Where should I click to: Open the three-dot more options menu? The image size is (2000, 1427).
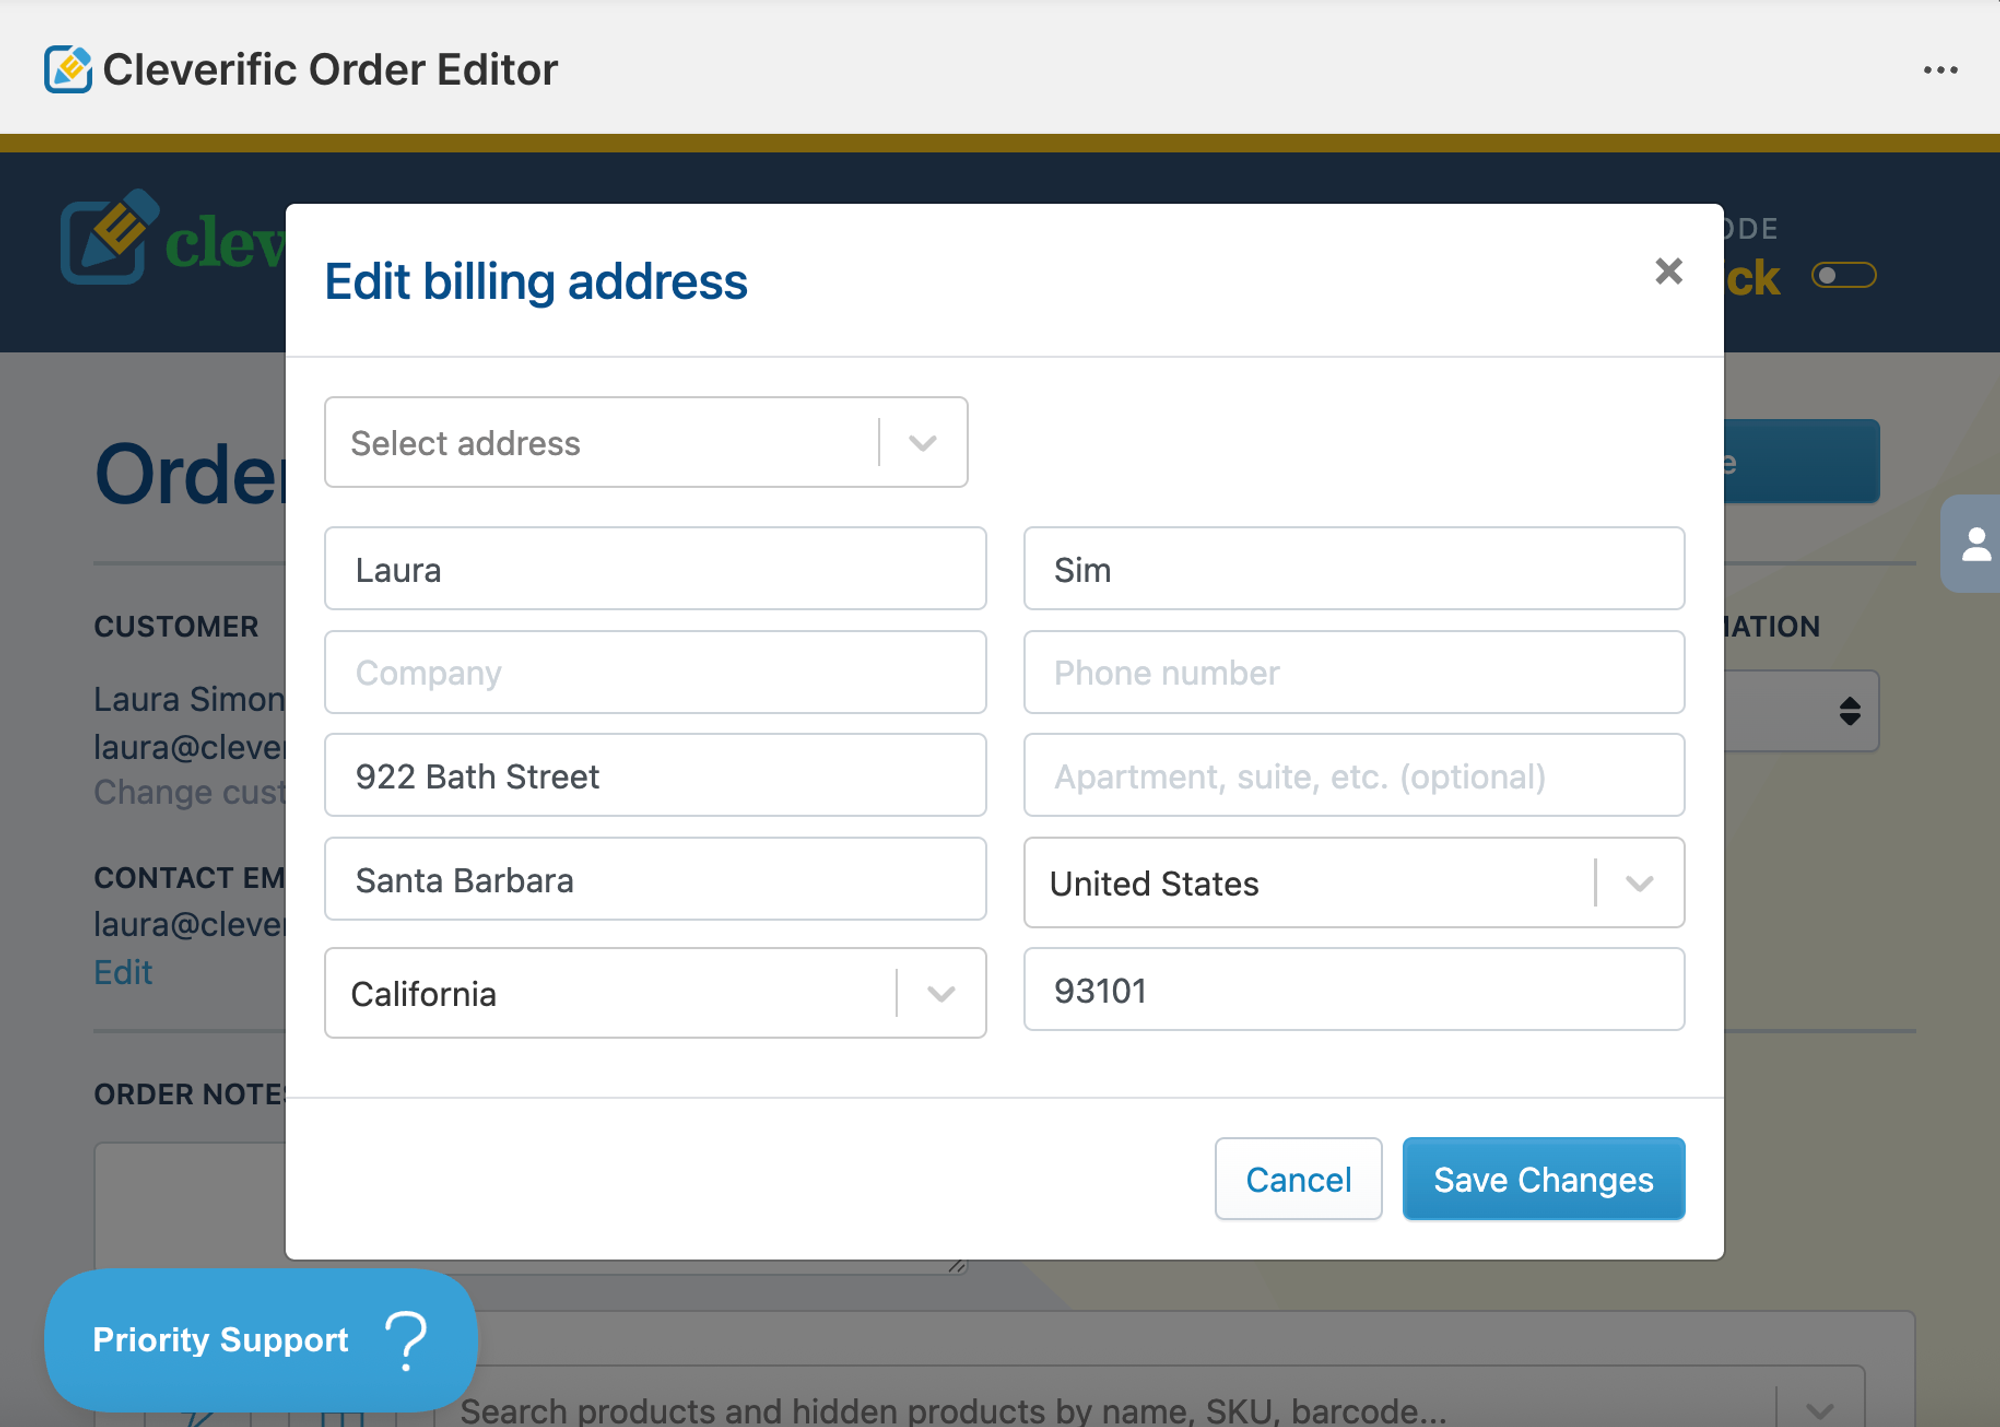pos(1940,70)
